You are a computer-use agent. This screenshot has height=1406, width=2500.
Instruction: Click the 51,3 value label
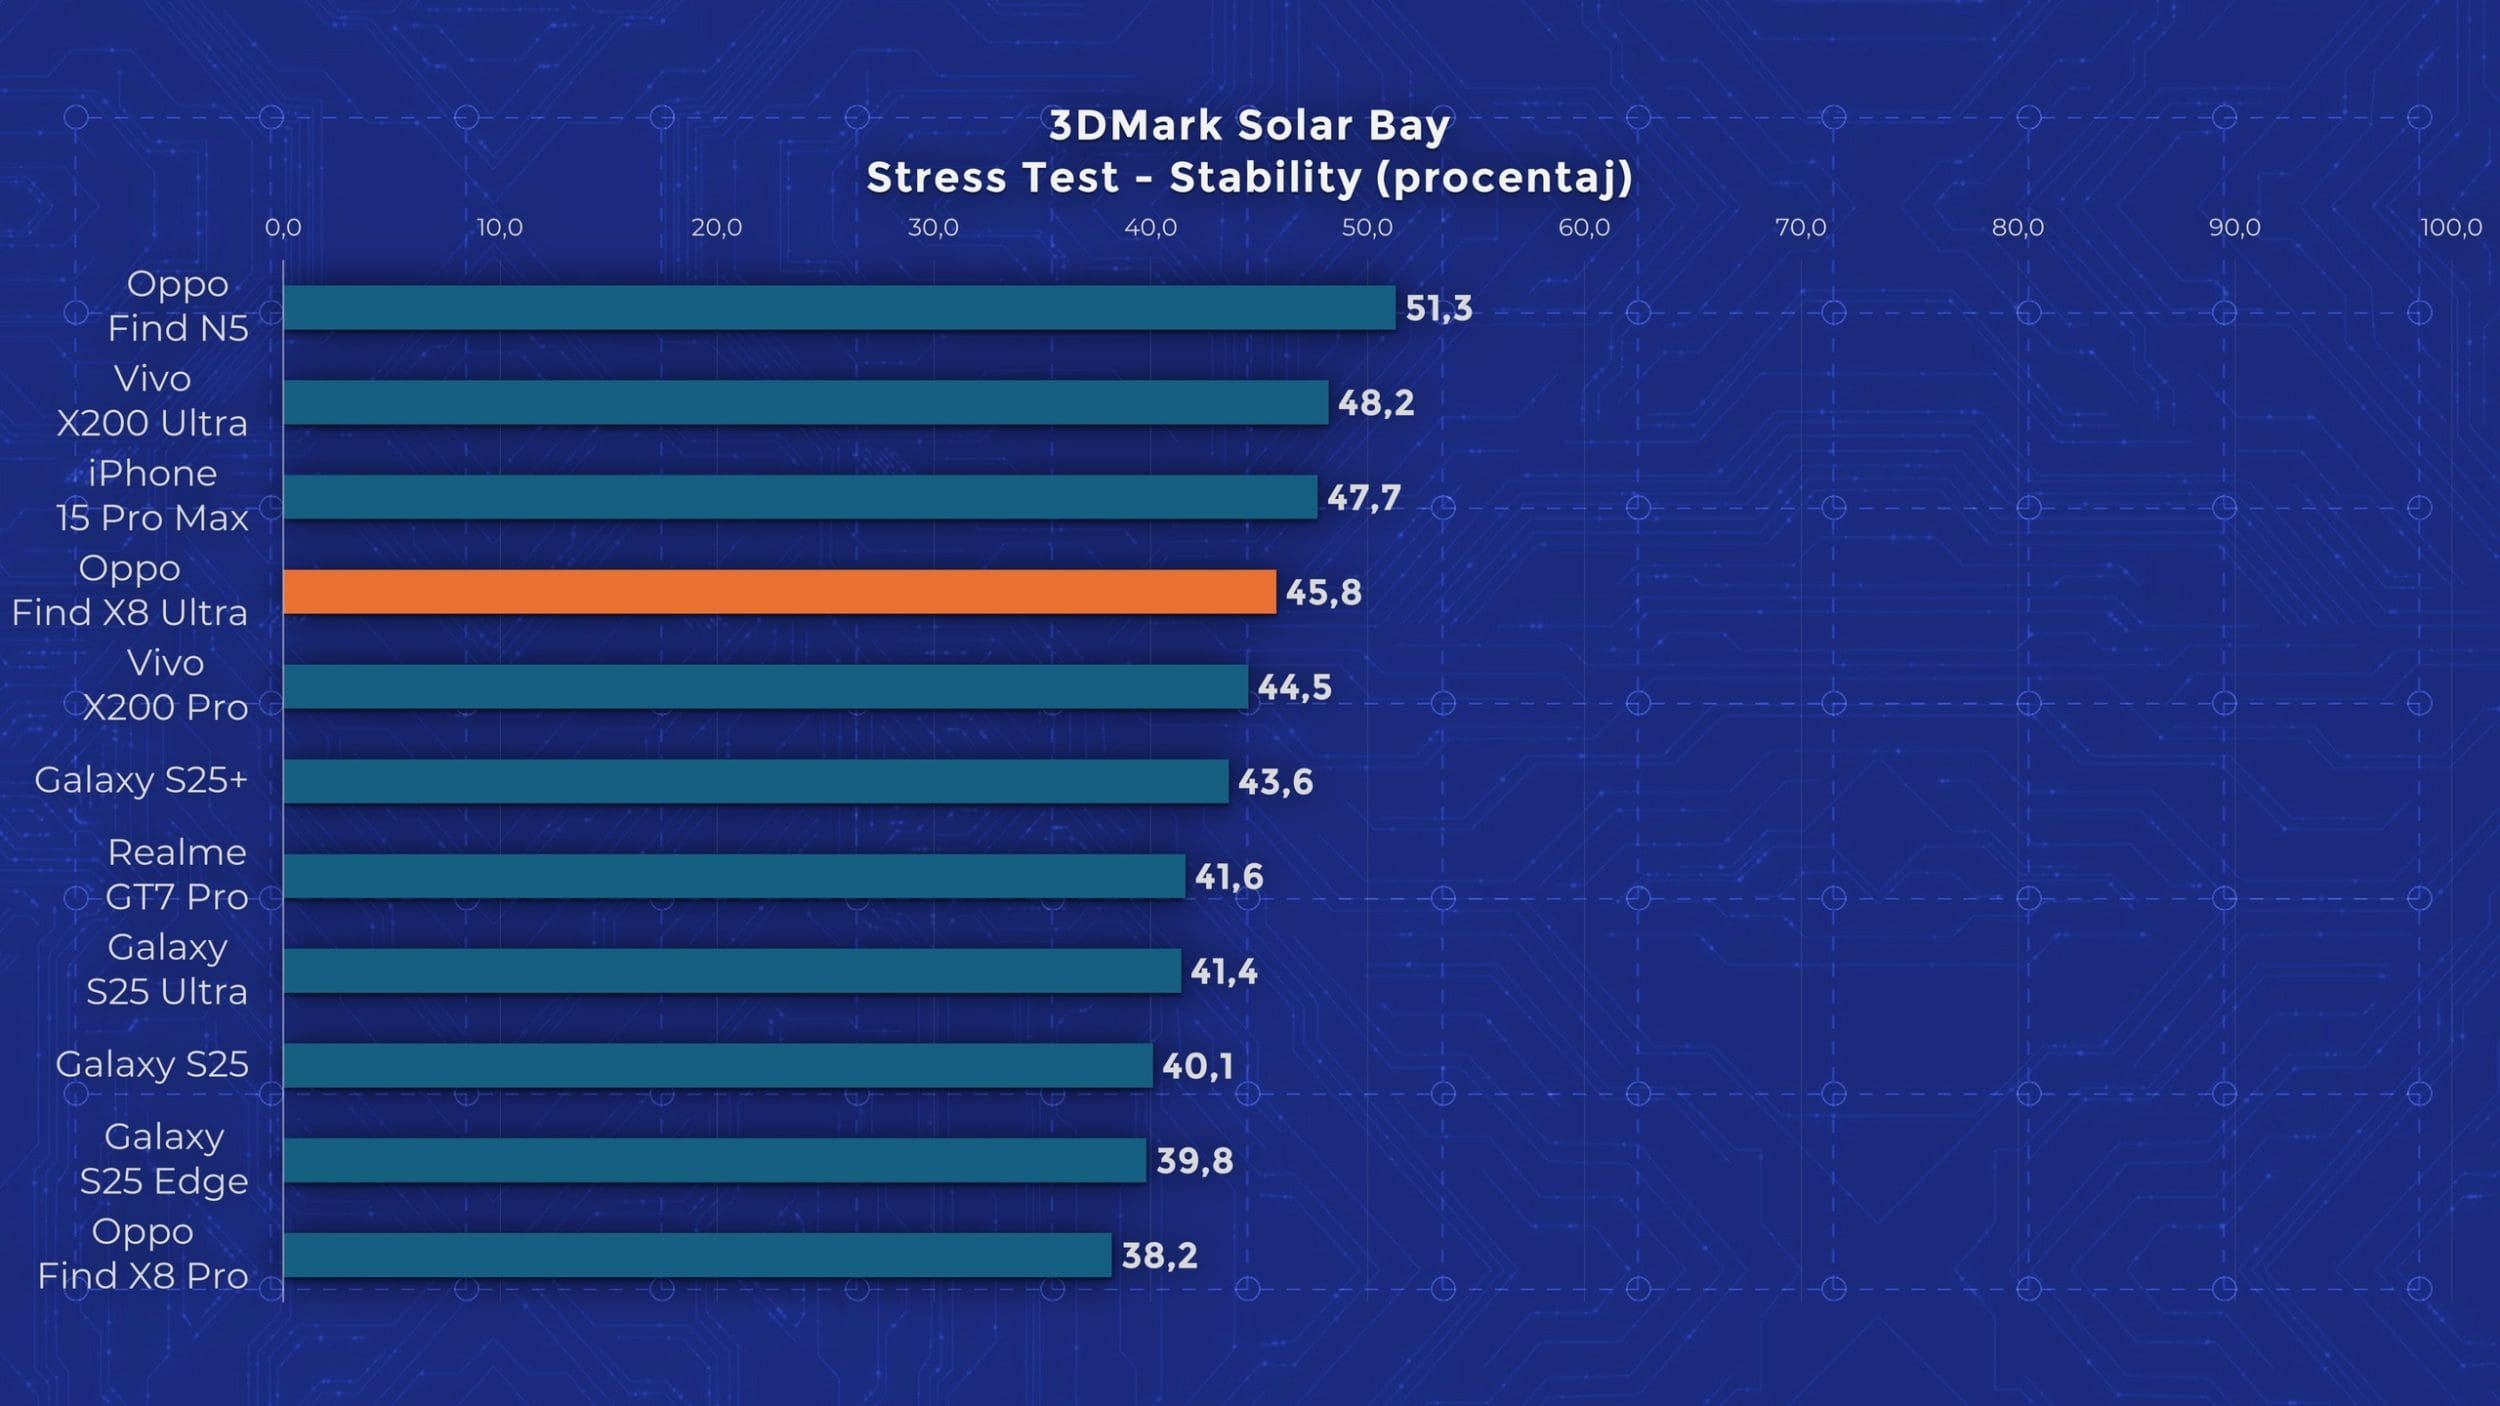(x=1438, y=308)
